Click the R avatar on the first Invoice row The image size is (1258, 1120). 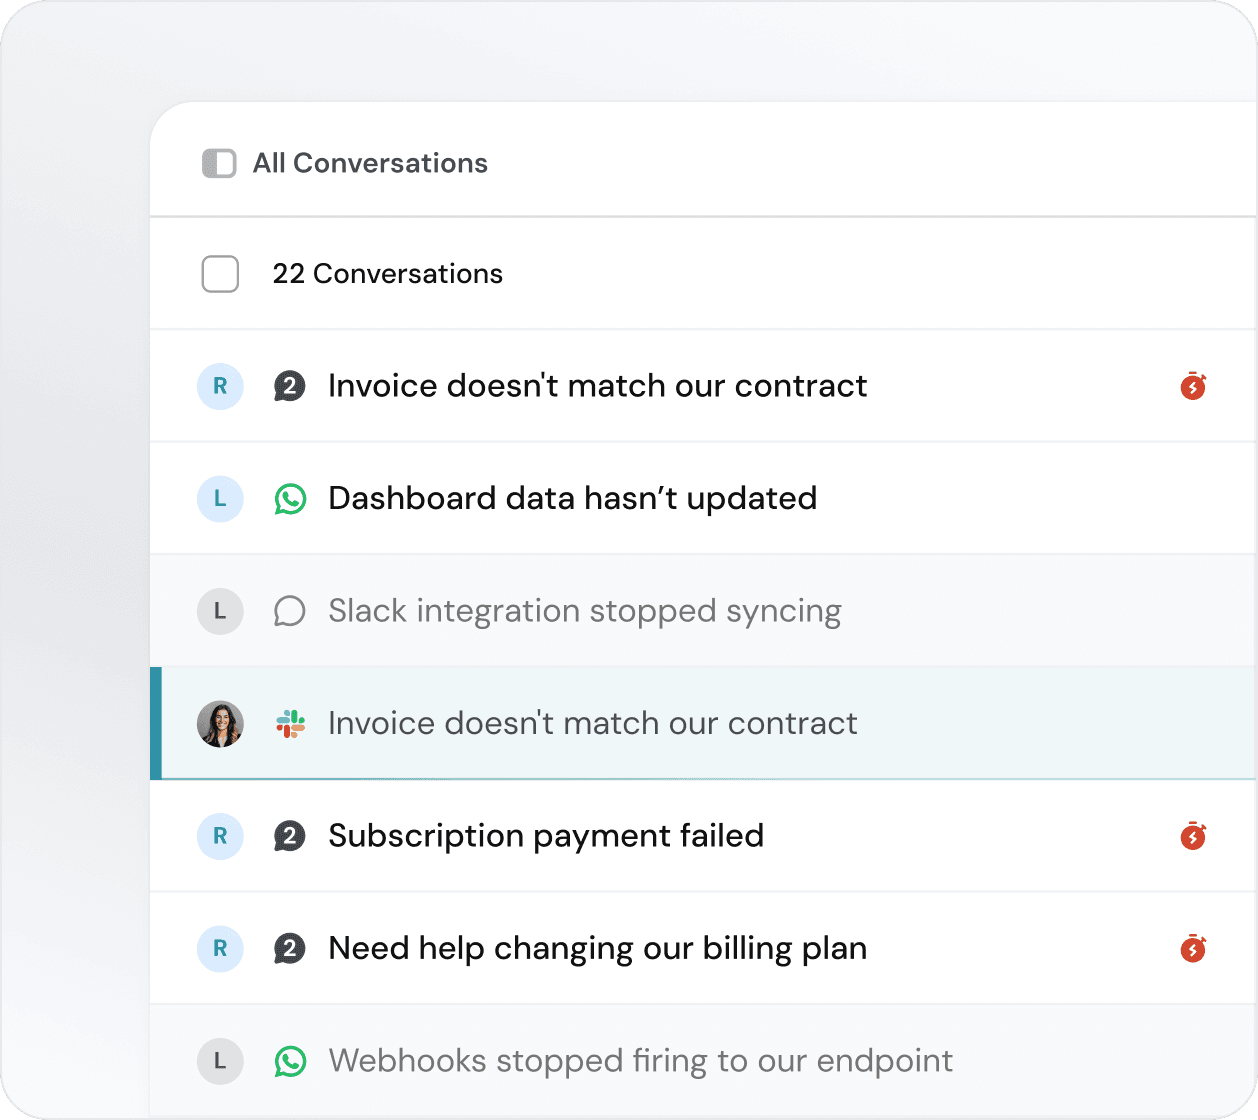pos(220,386)
